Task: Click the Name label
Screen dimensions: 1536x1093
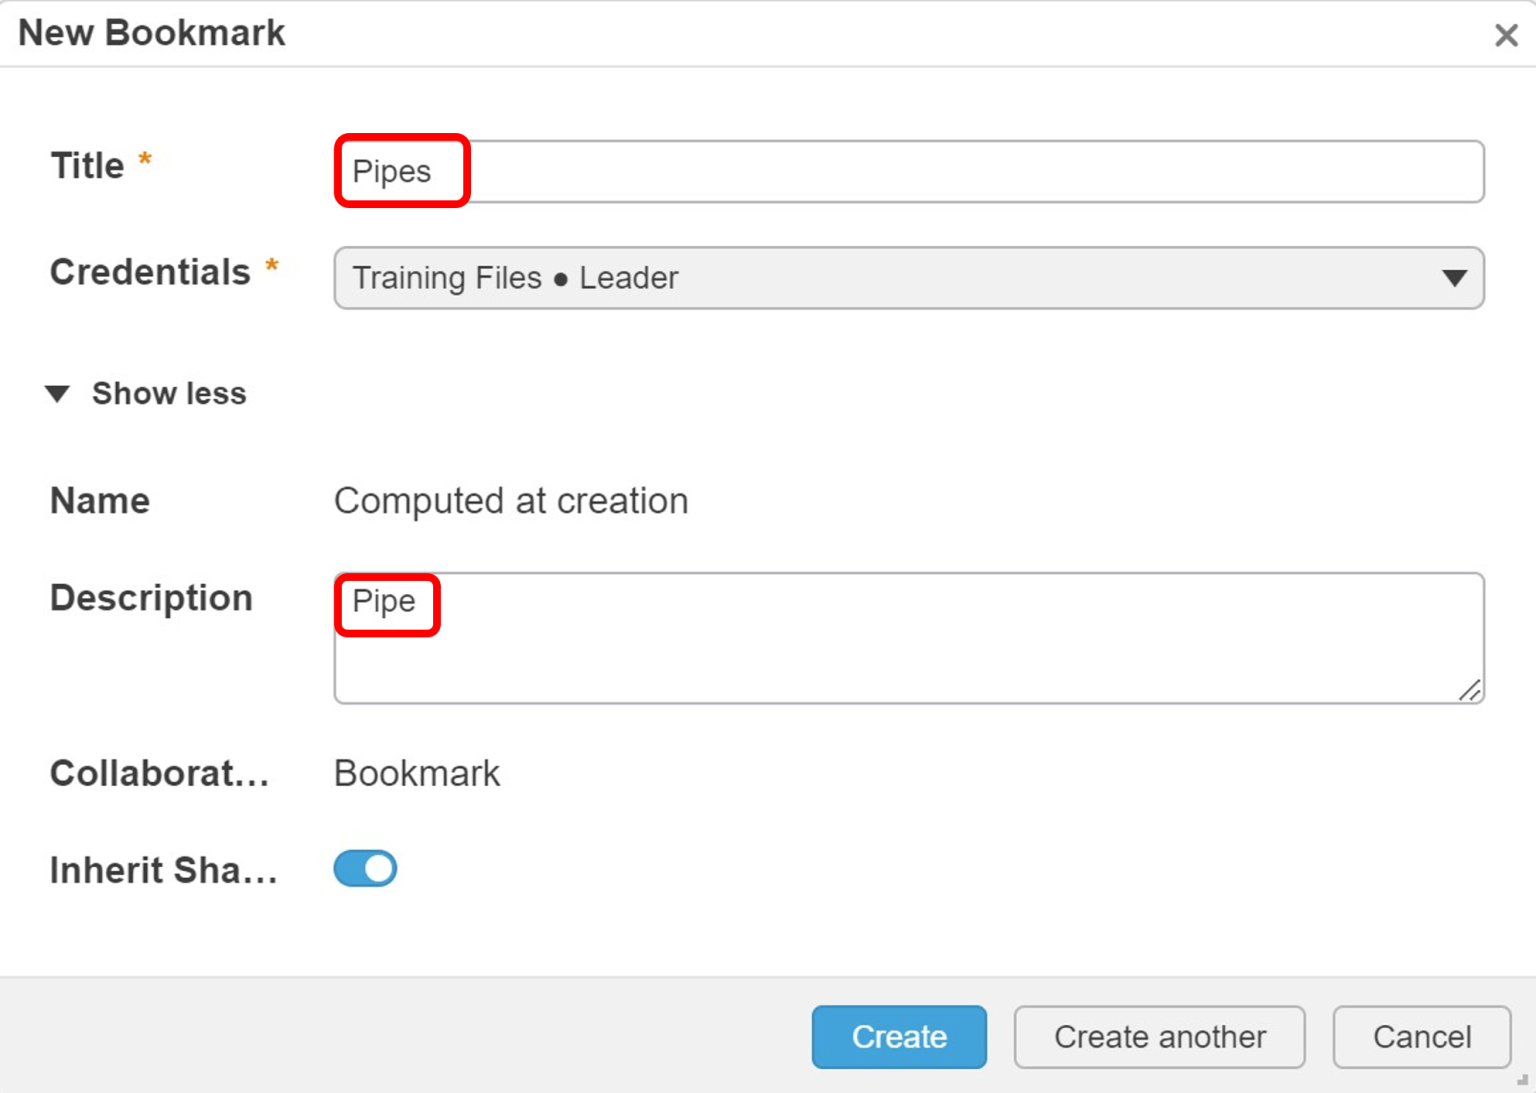Action: click(x=100, y=501)
